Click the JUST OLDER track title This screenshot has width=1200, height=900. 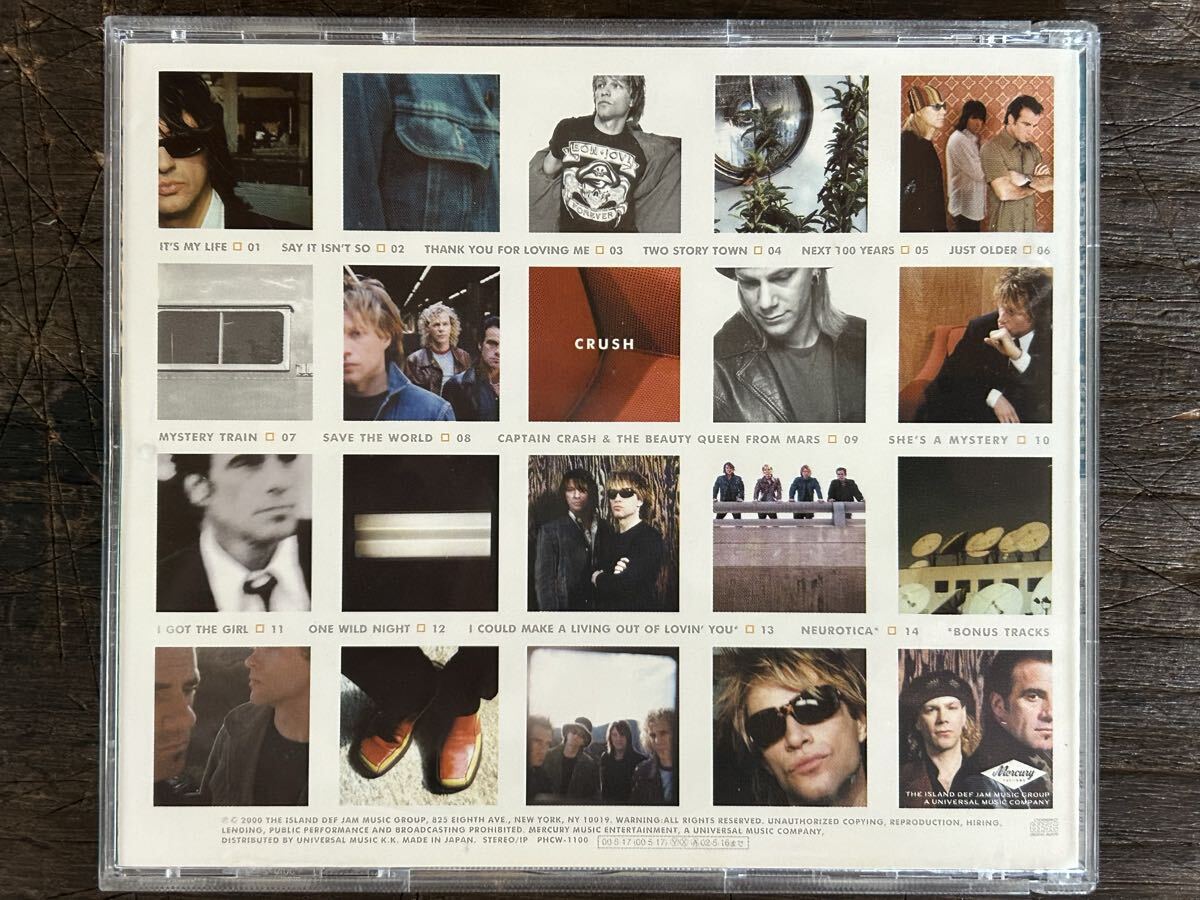pyautogui.click(x=983, y=249)
